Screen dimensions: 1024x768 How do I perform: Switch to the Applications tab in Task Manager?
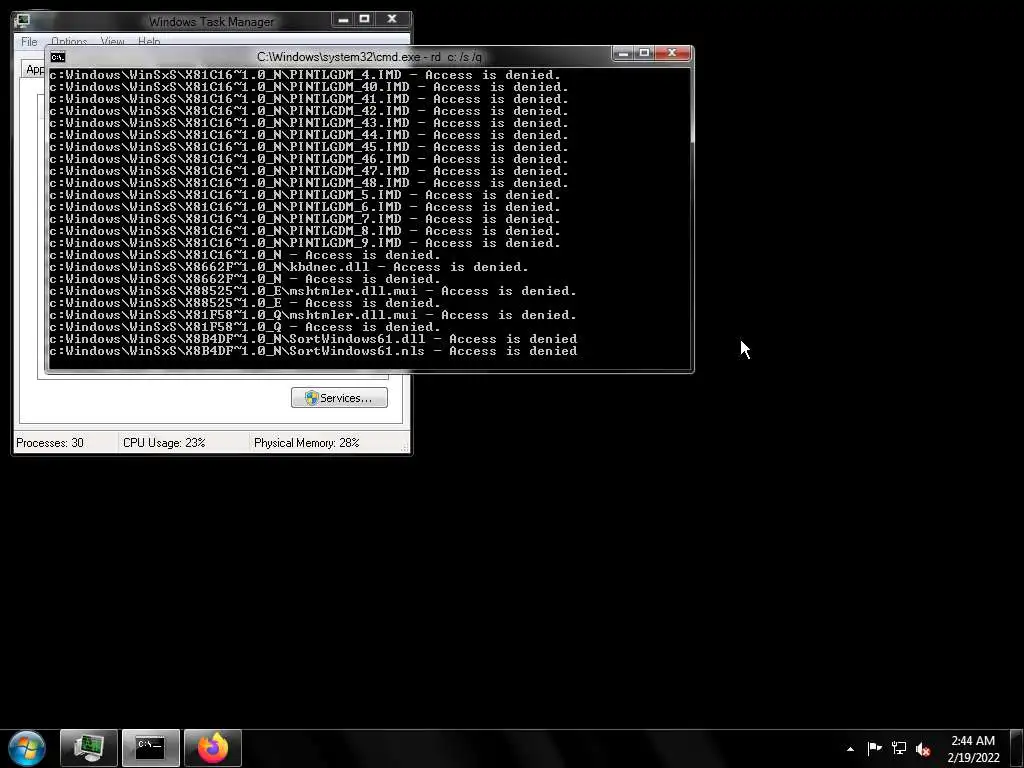point(34,69)
